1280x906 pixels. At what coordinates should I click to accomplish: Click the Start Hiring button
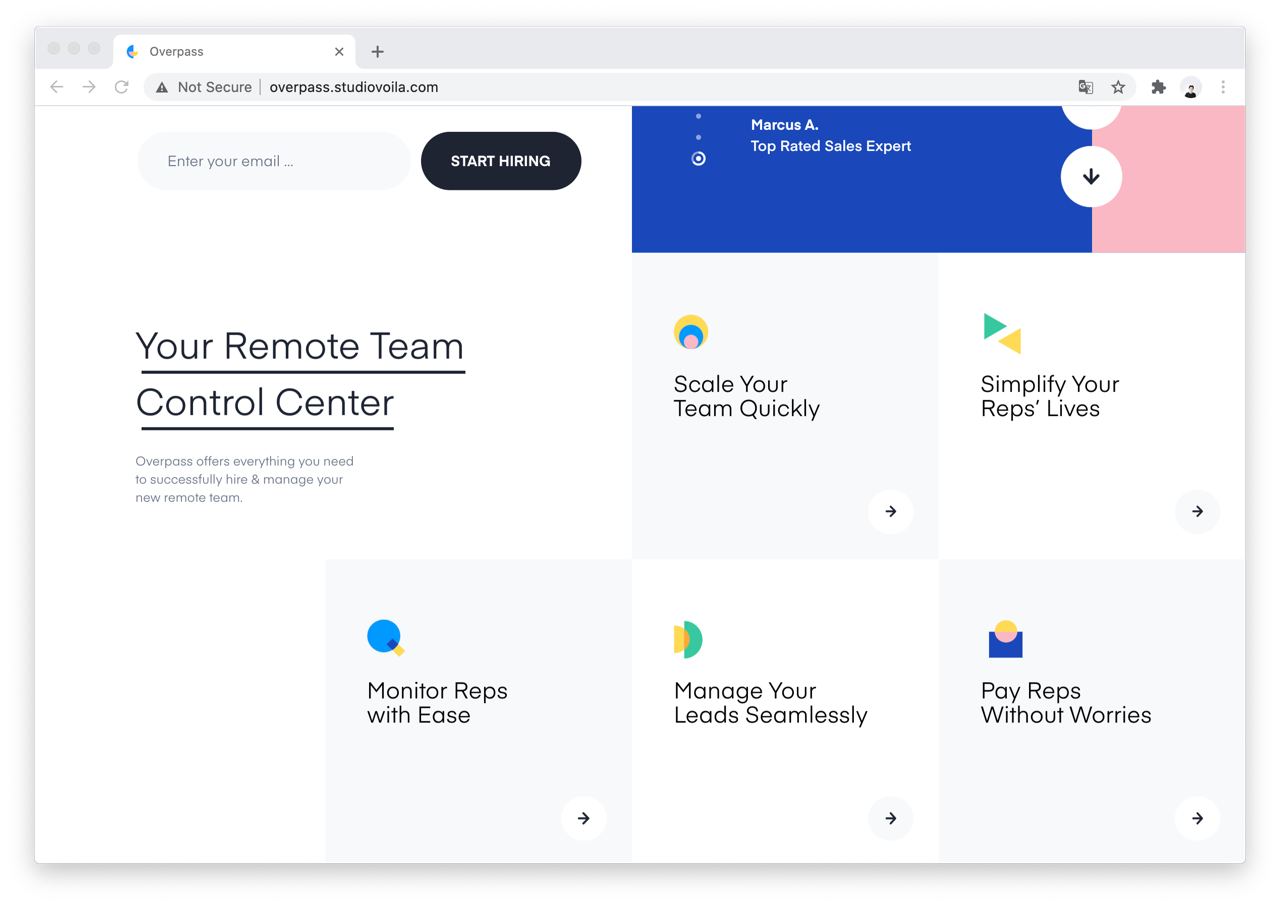tap(501, 161)
